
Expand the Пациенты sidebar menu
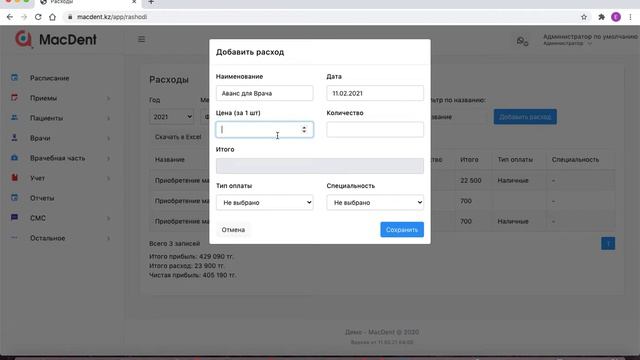[x=61, y=118]
